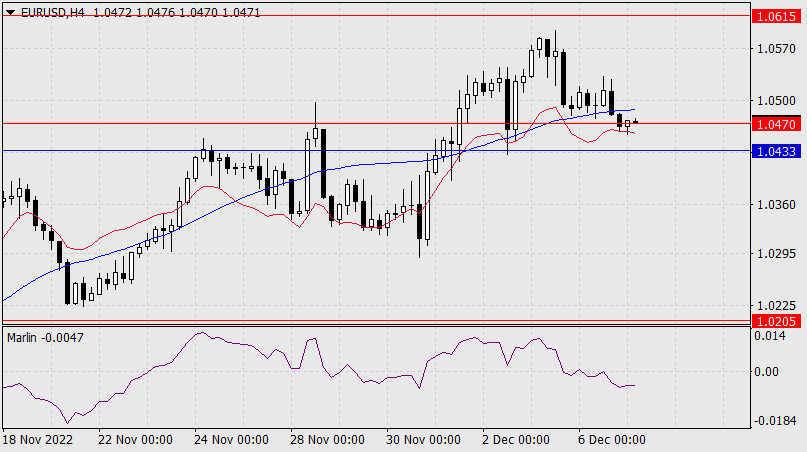Screen dimensions: 807x452
Task: Click the red 1.0205 price level label
Action: pyautogui.click(x=777, y=321)
